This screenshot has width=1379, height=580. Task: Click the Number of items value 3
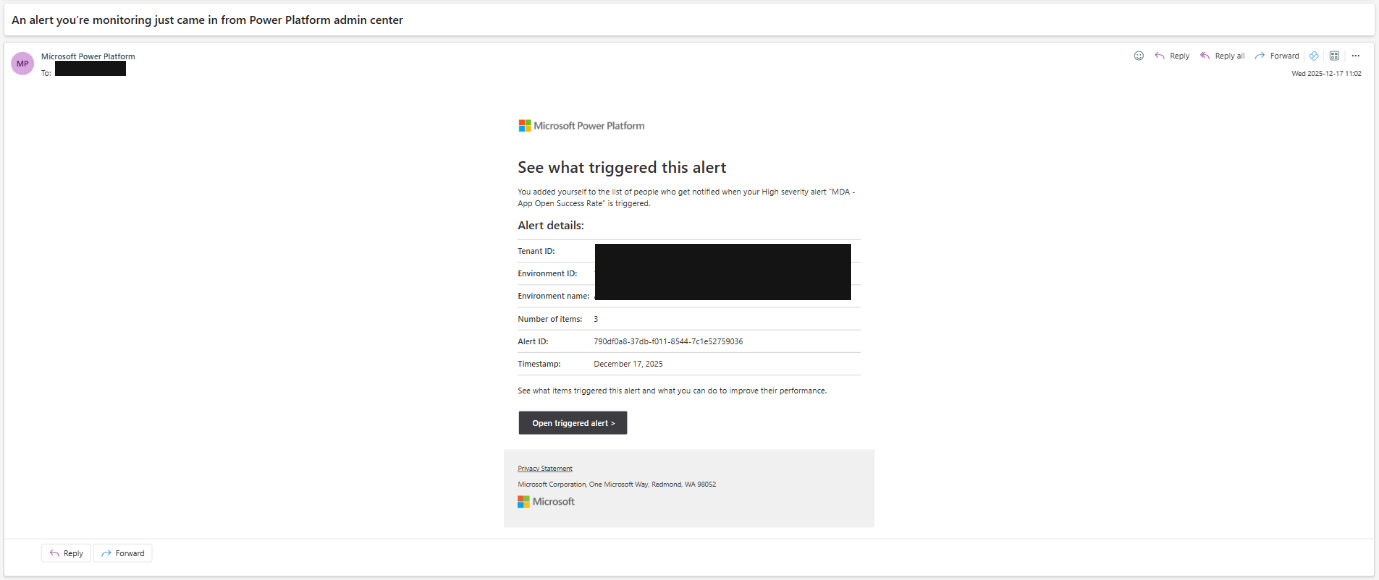[x=596, y=319]
